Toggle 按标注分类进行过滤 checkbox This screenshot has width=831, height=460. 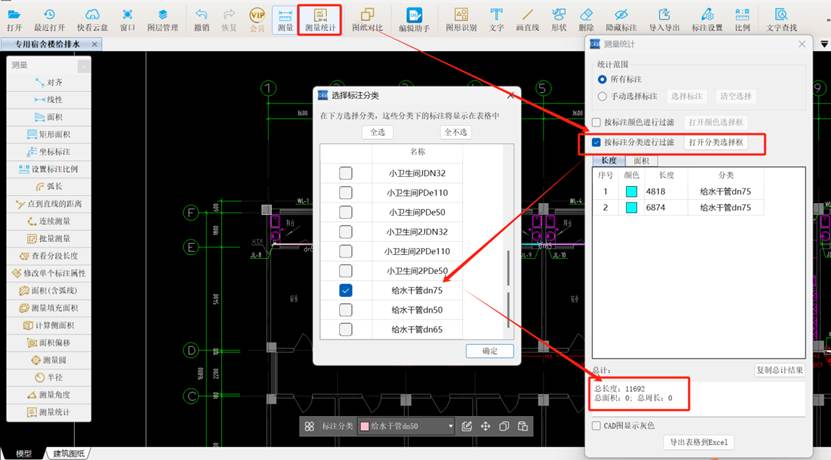pos(596,143)
